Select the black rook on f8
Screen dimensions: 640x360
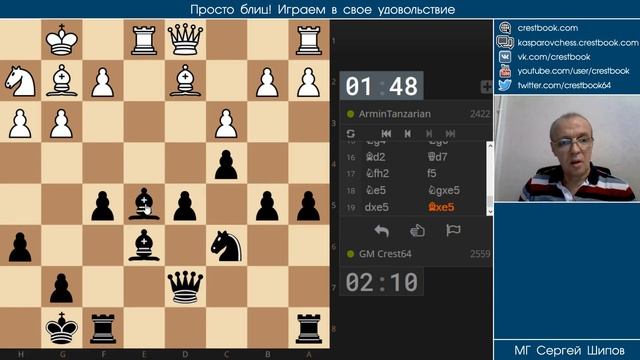pos(103,328)
